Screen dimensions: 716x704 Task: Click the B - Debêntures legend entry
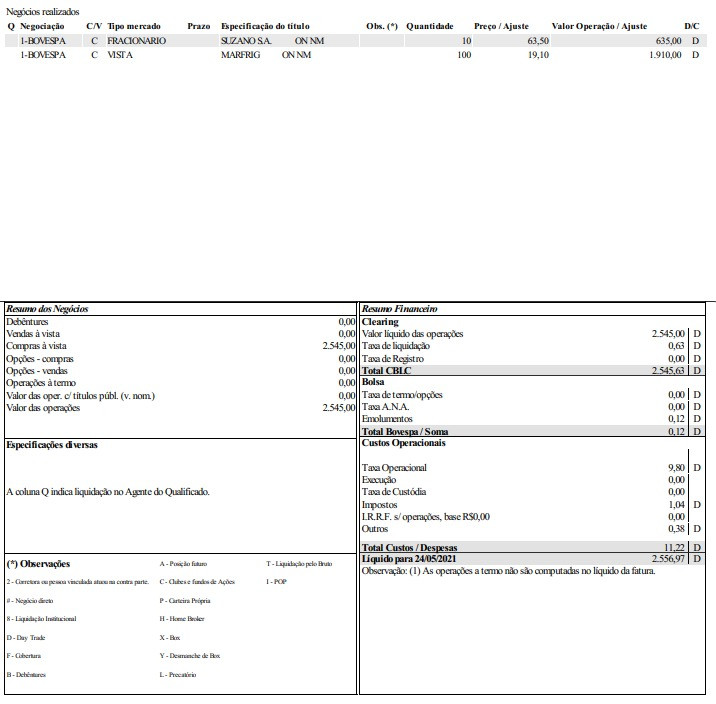coord(26,675)
